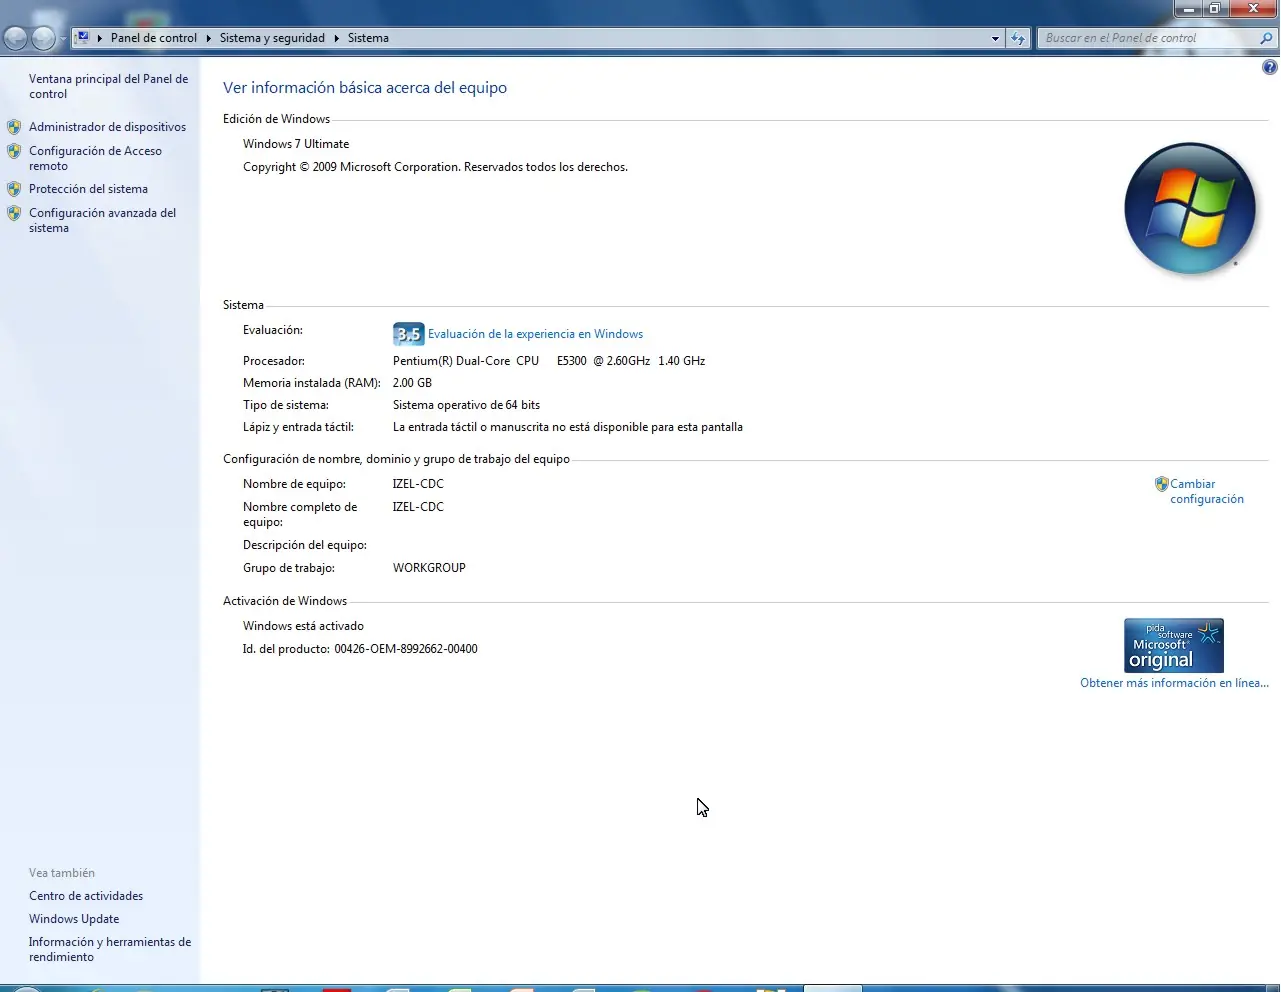Click the magnifying glass search icon

(x=1266, y=38)
